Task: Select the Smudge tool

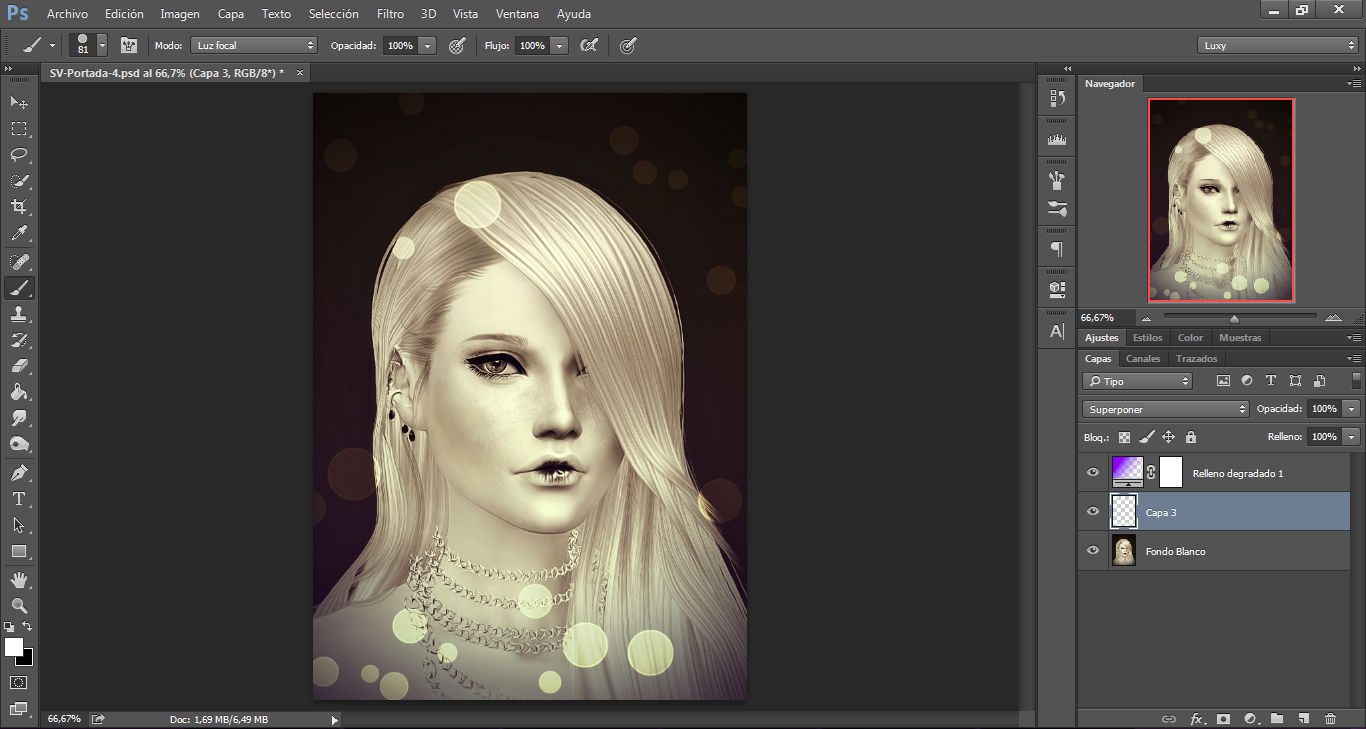Action: [x=19, y=418]
